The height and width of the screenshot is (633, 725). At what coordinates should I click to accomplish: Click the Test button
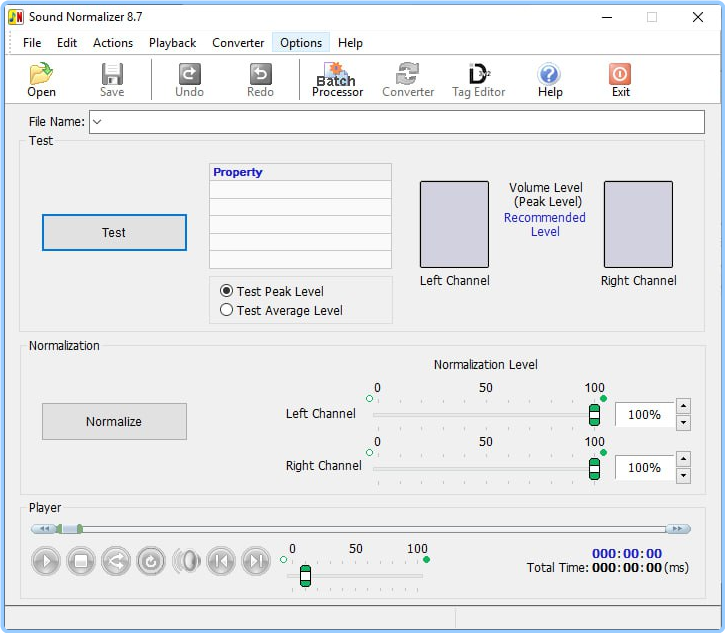pos(114,233)
